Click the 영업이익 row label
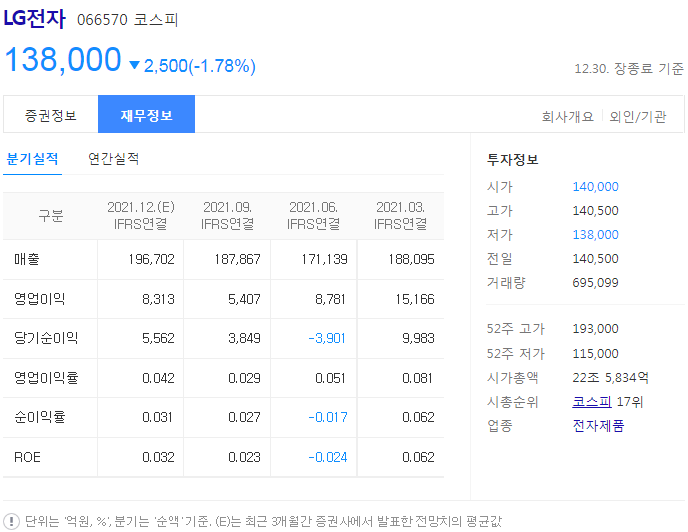 point(39,299)
